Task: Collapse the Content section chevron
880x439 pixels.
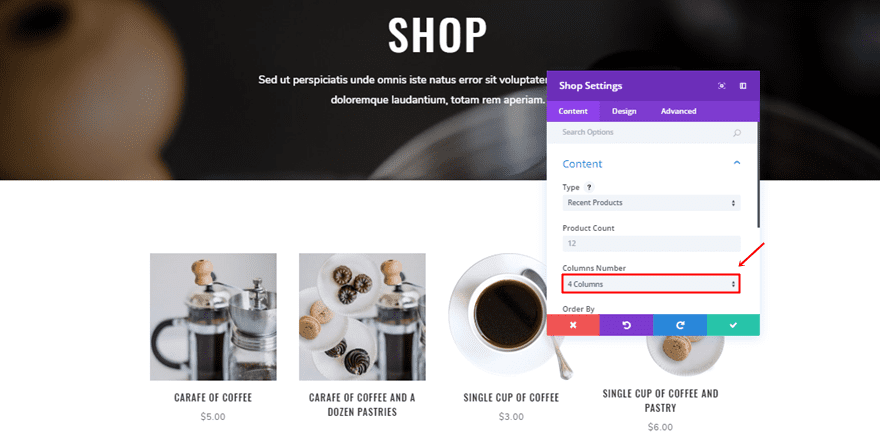Action: 737,163
